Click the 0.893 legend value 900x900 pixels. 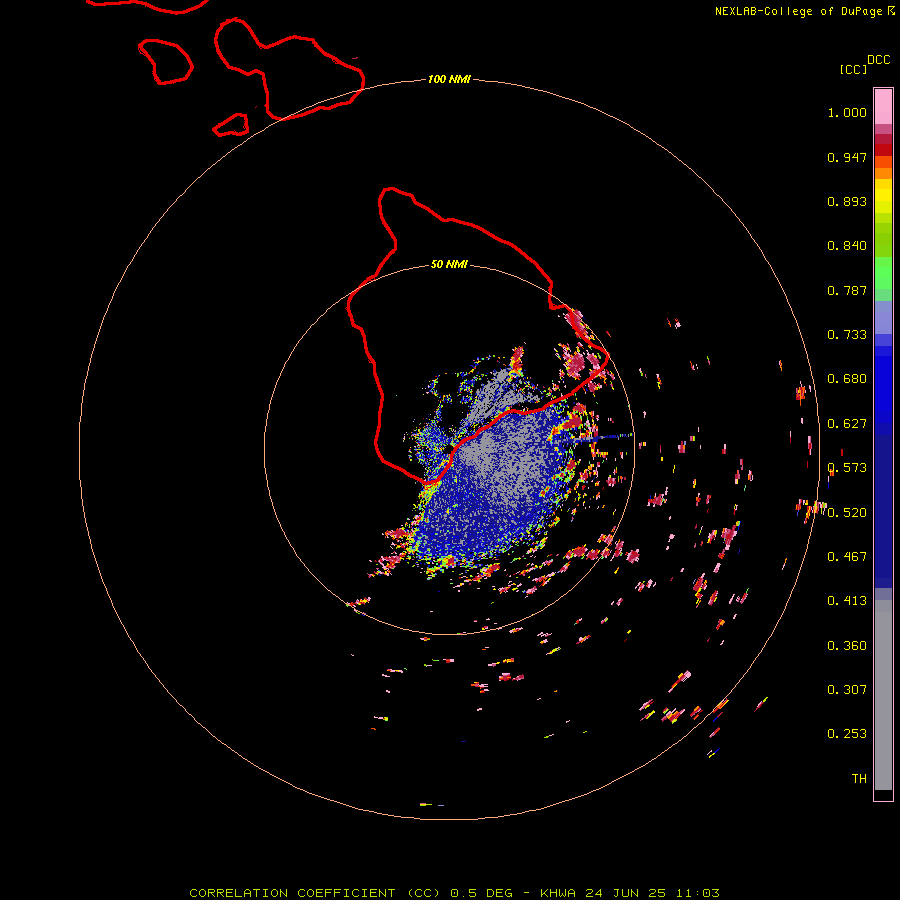[x=847, y=201]
